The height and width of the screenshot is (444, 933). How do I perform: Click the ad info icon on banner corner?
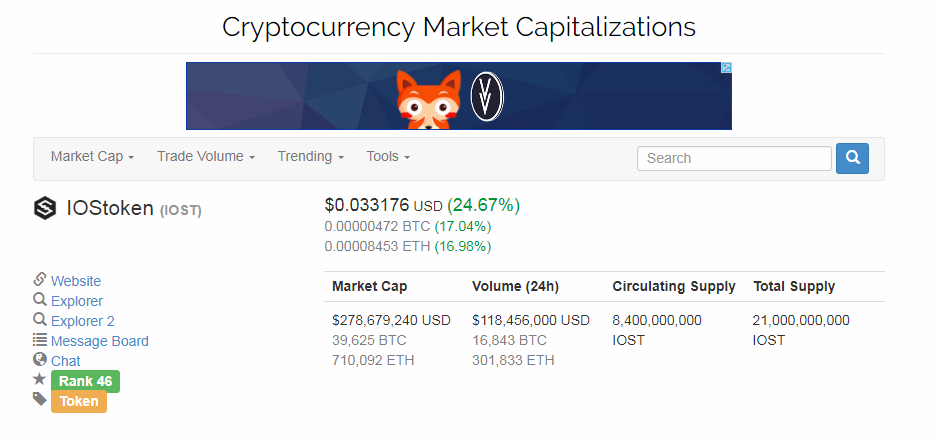(x=727, y=68)
